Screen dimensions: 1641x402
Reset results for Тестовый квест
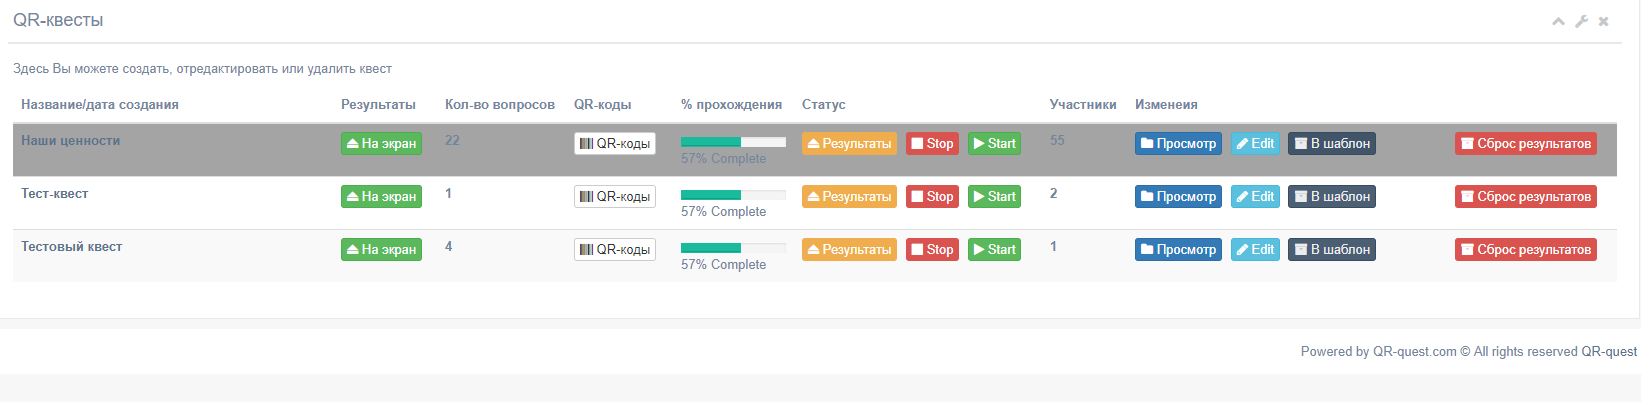coord(1525,250)
